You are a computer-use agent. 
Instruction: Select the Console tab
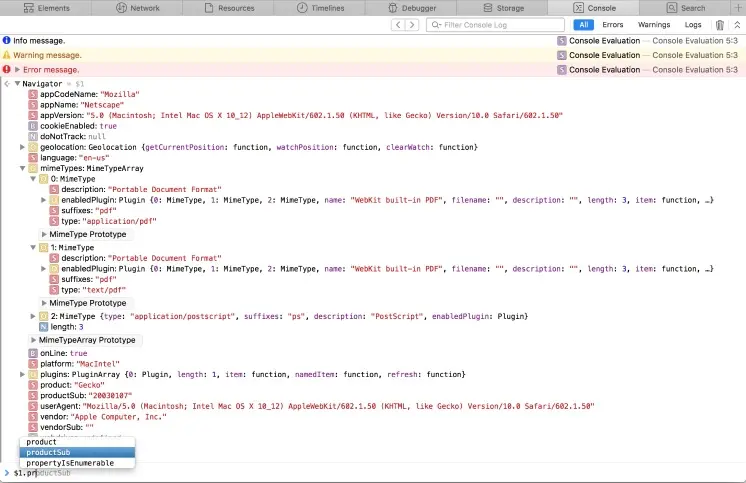point(594,8)
